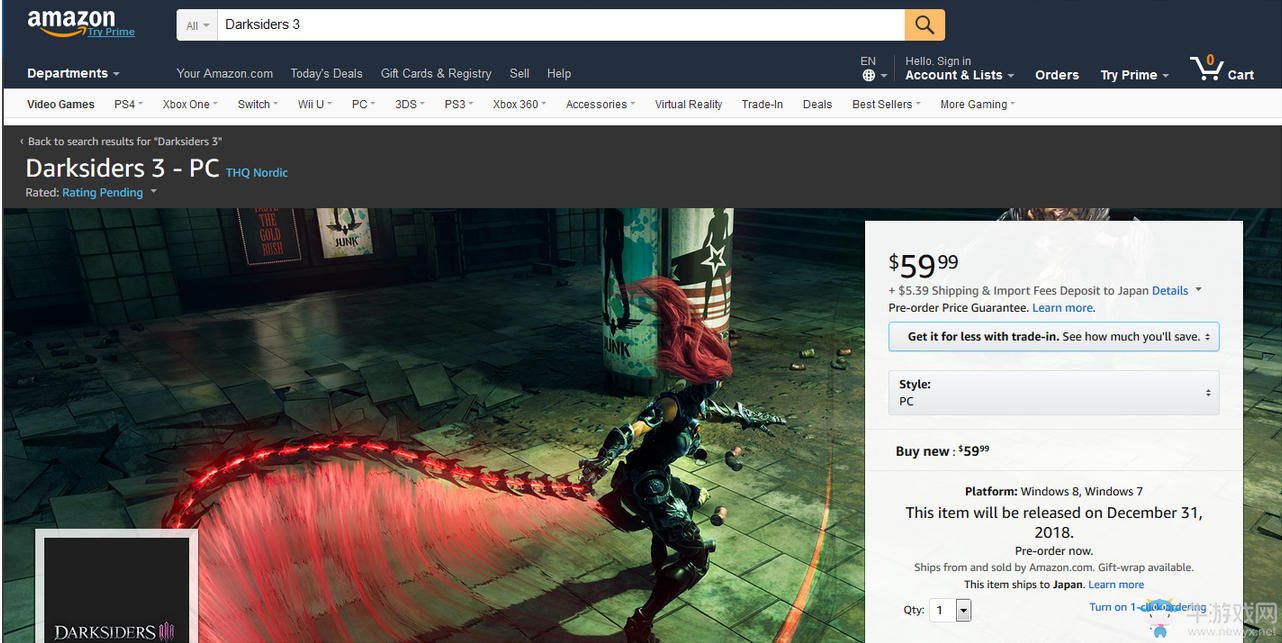Expand the Wii U category menu

pos(315,104)
